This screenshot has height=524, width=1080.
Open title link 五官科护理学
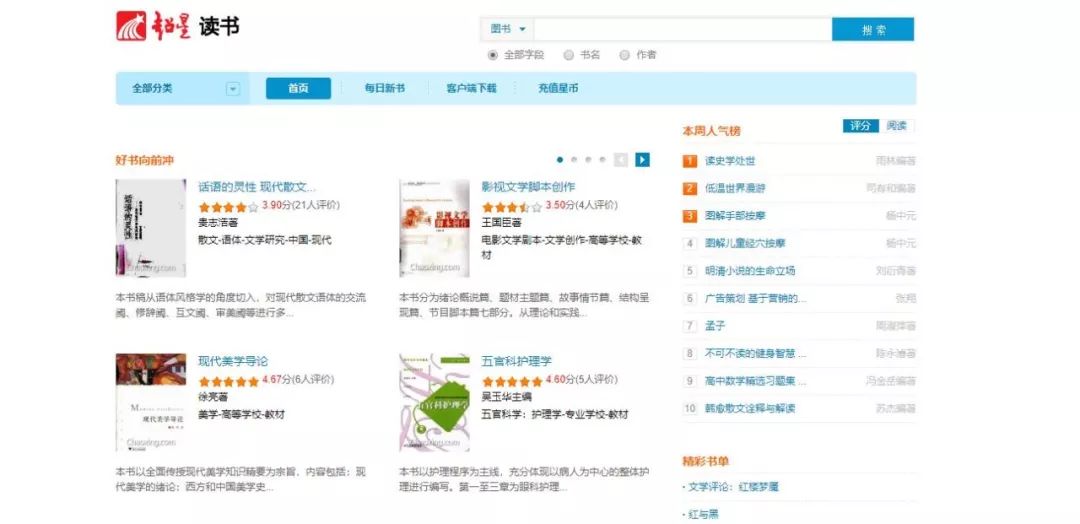click(x=517, y=361)
